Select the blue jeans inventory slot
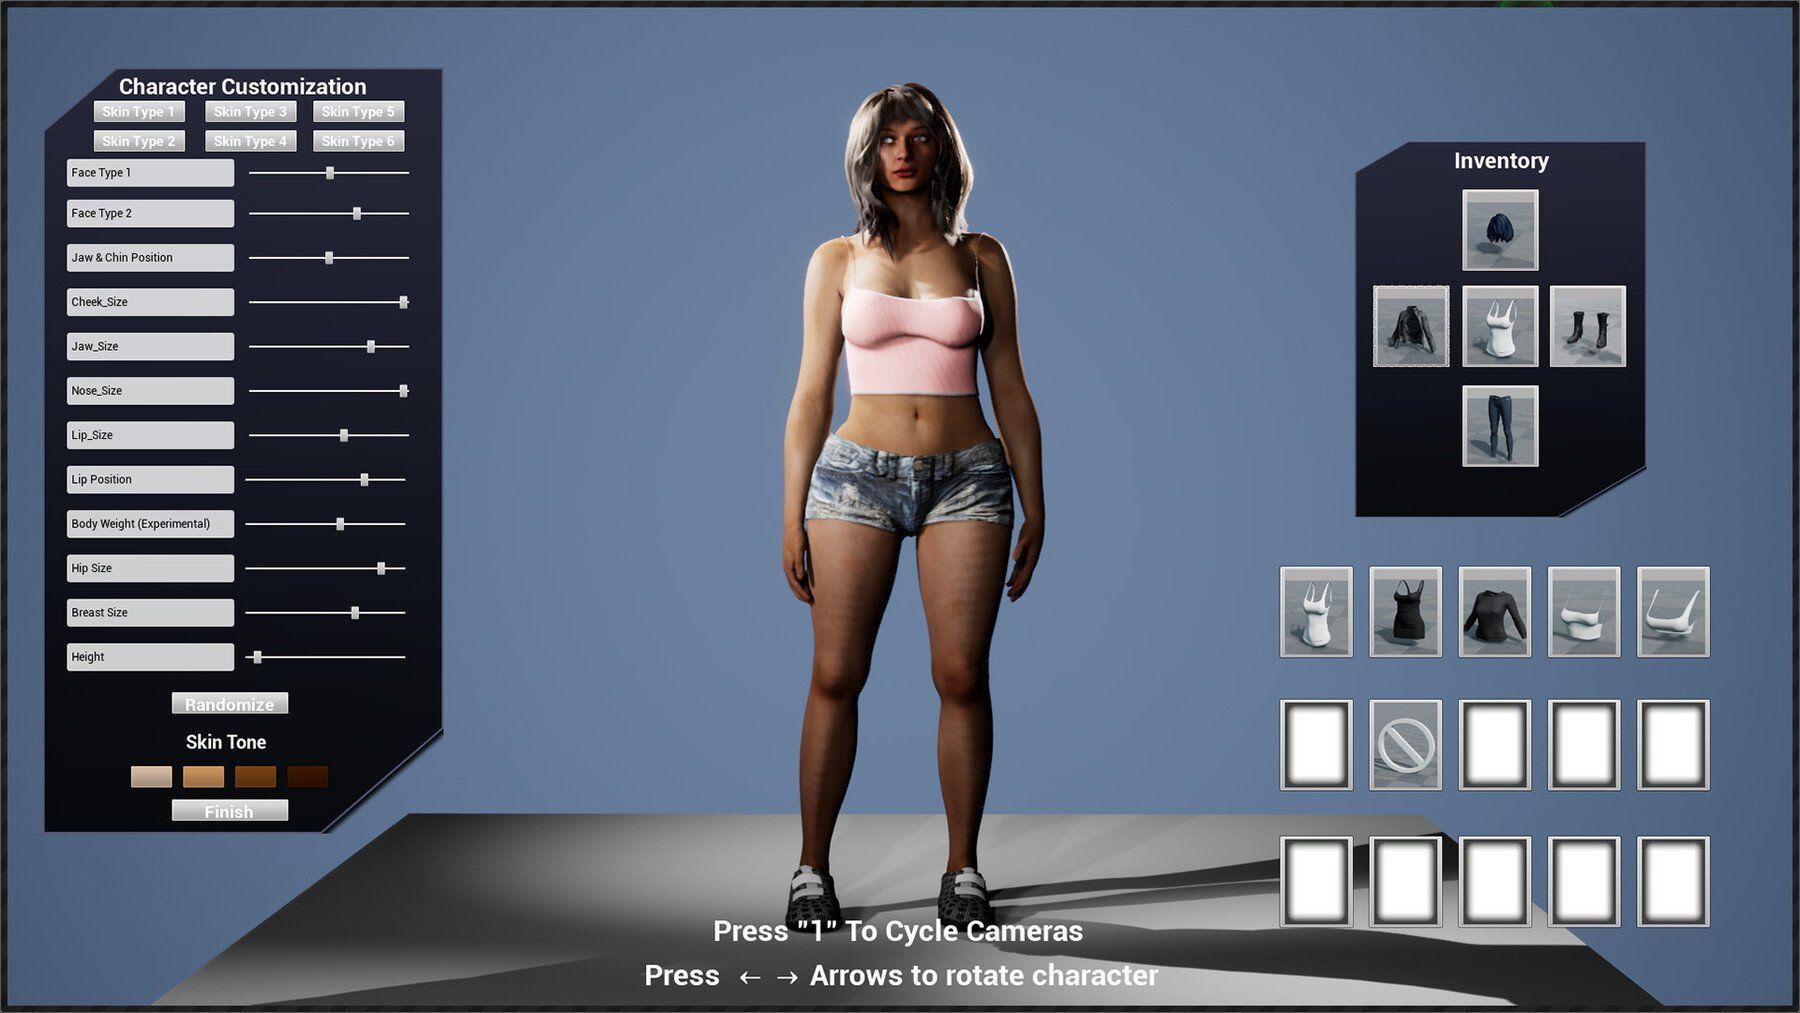This screenshot has height=1013, width=1800. 1499,426
